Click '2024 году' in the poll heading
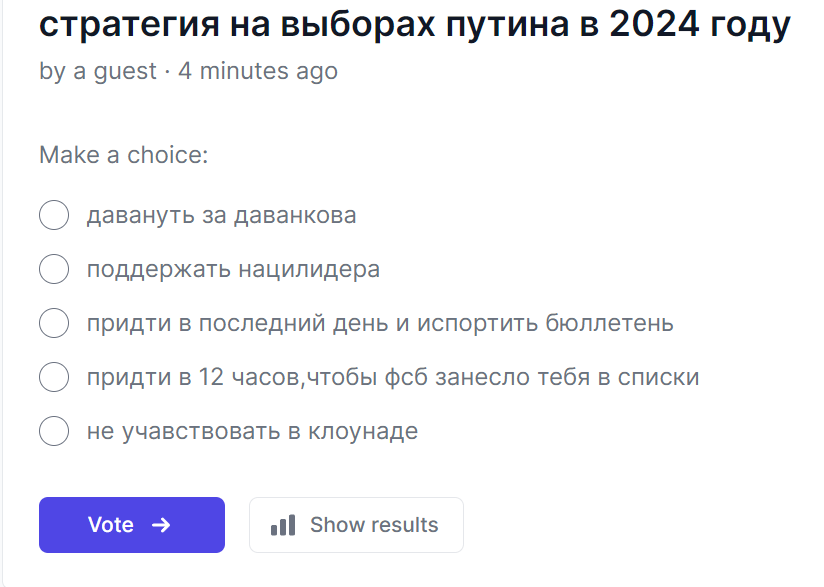Viewport: 824px width, 587px height. pyautogui.click(x=699, y=24)
